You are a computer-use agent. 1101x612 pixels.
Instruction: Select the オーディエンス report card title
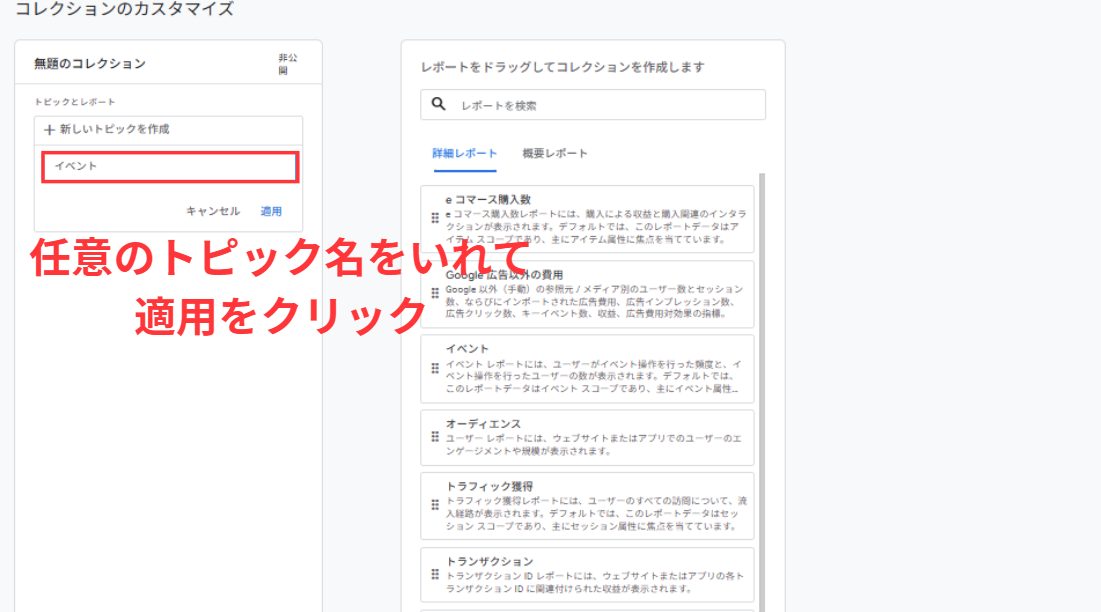[483, 424]
